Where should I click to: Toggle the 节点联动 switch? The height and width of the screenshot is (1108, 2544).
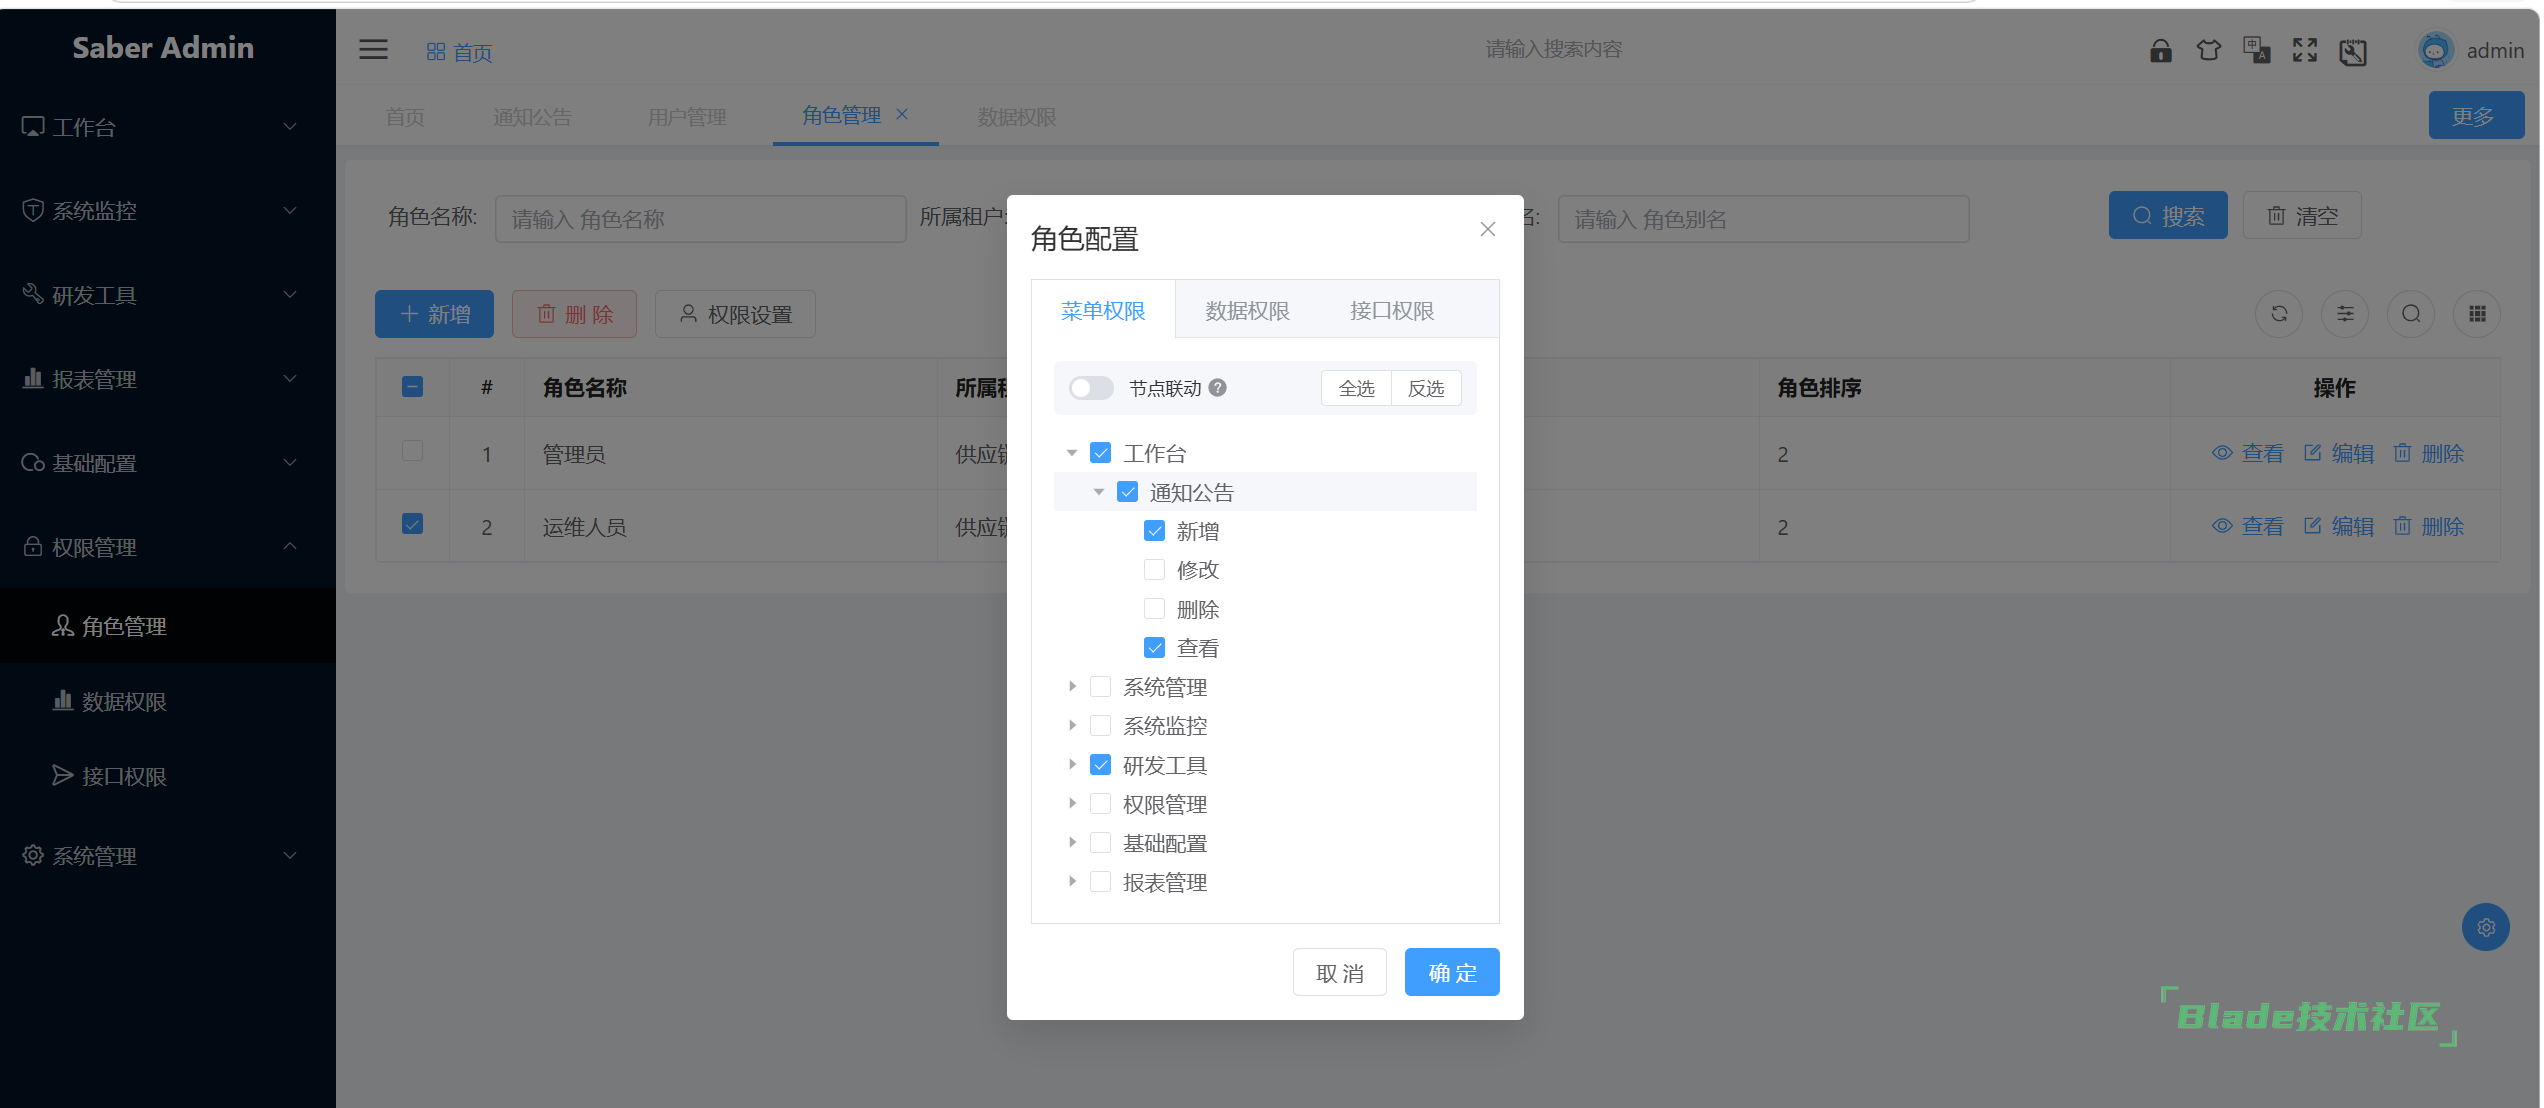[1090, 388]
